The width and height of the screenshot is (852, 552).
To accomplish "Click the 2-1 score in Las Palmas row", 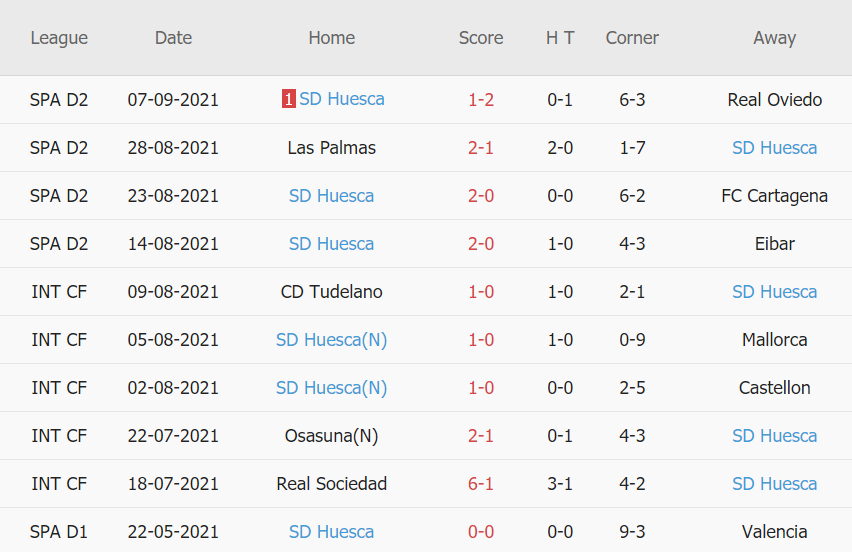I will [x=481, y=148].
